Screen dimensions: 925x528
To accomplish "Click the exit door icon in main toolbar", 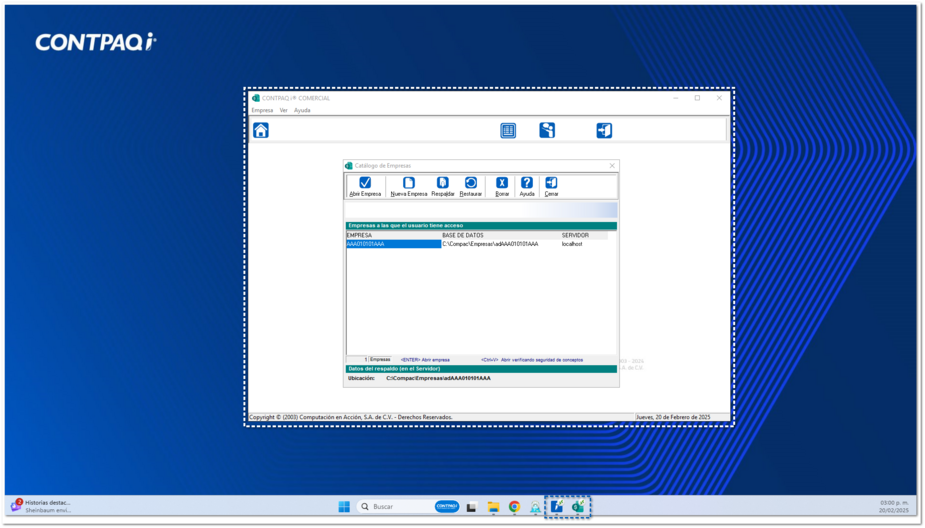I will [x=604, y=131].
